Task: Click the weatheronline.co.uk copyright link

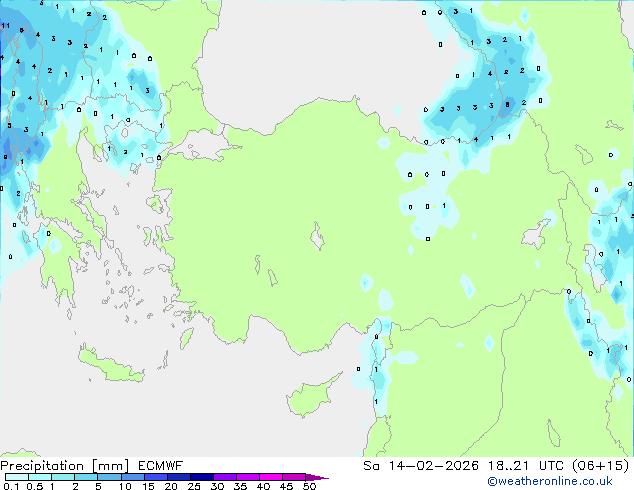Action: click(x=550, y=481)
